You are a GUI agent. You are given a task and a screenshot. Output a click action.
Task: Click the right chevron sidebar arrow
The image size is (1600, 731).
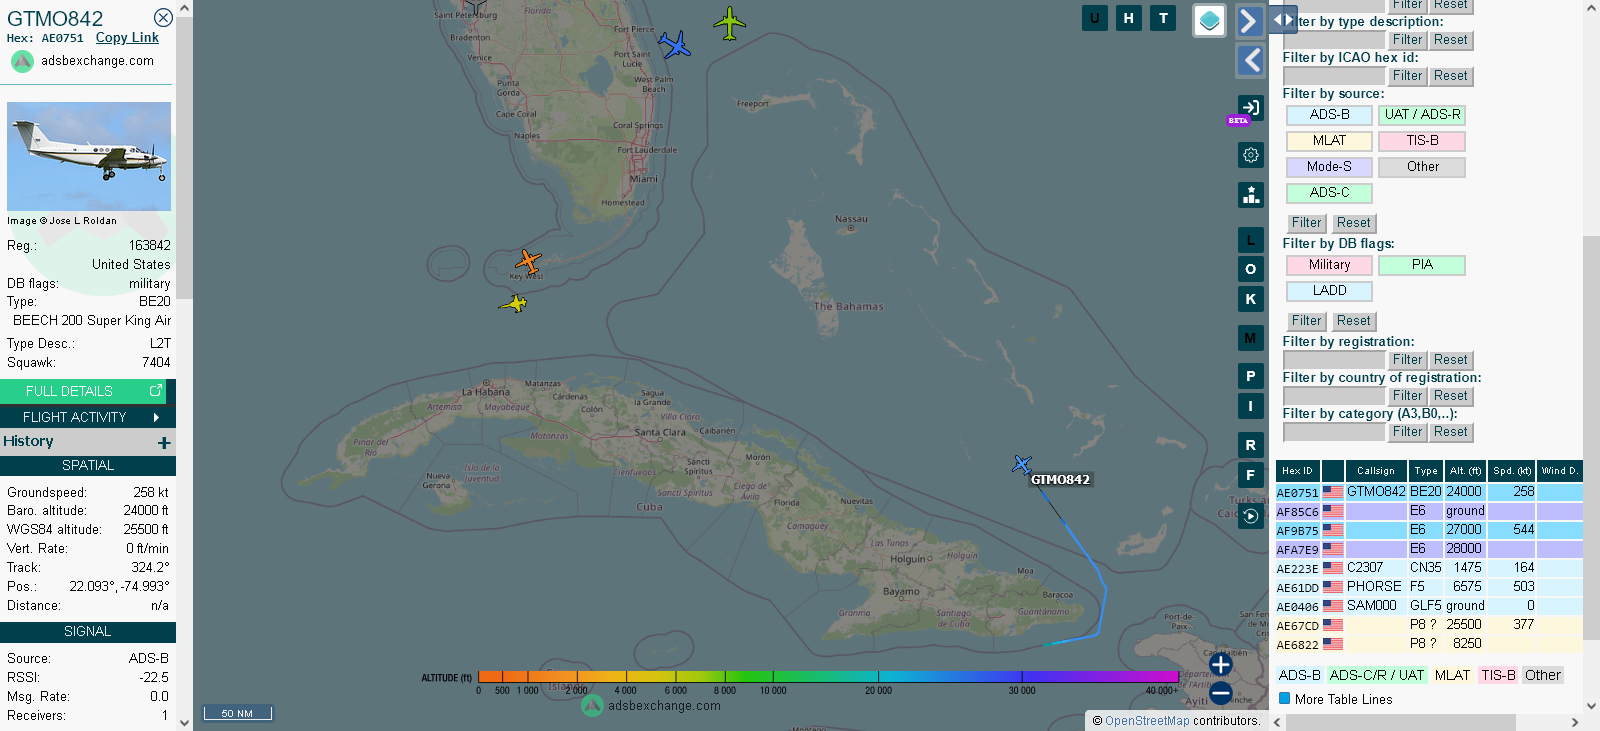click(1250, 21)
